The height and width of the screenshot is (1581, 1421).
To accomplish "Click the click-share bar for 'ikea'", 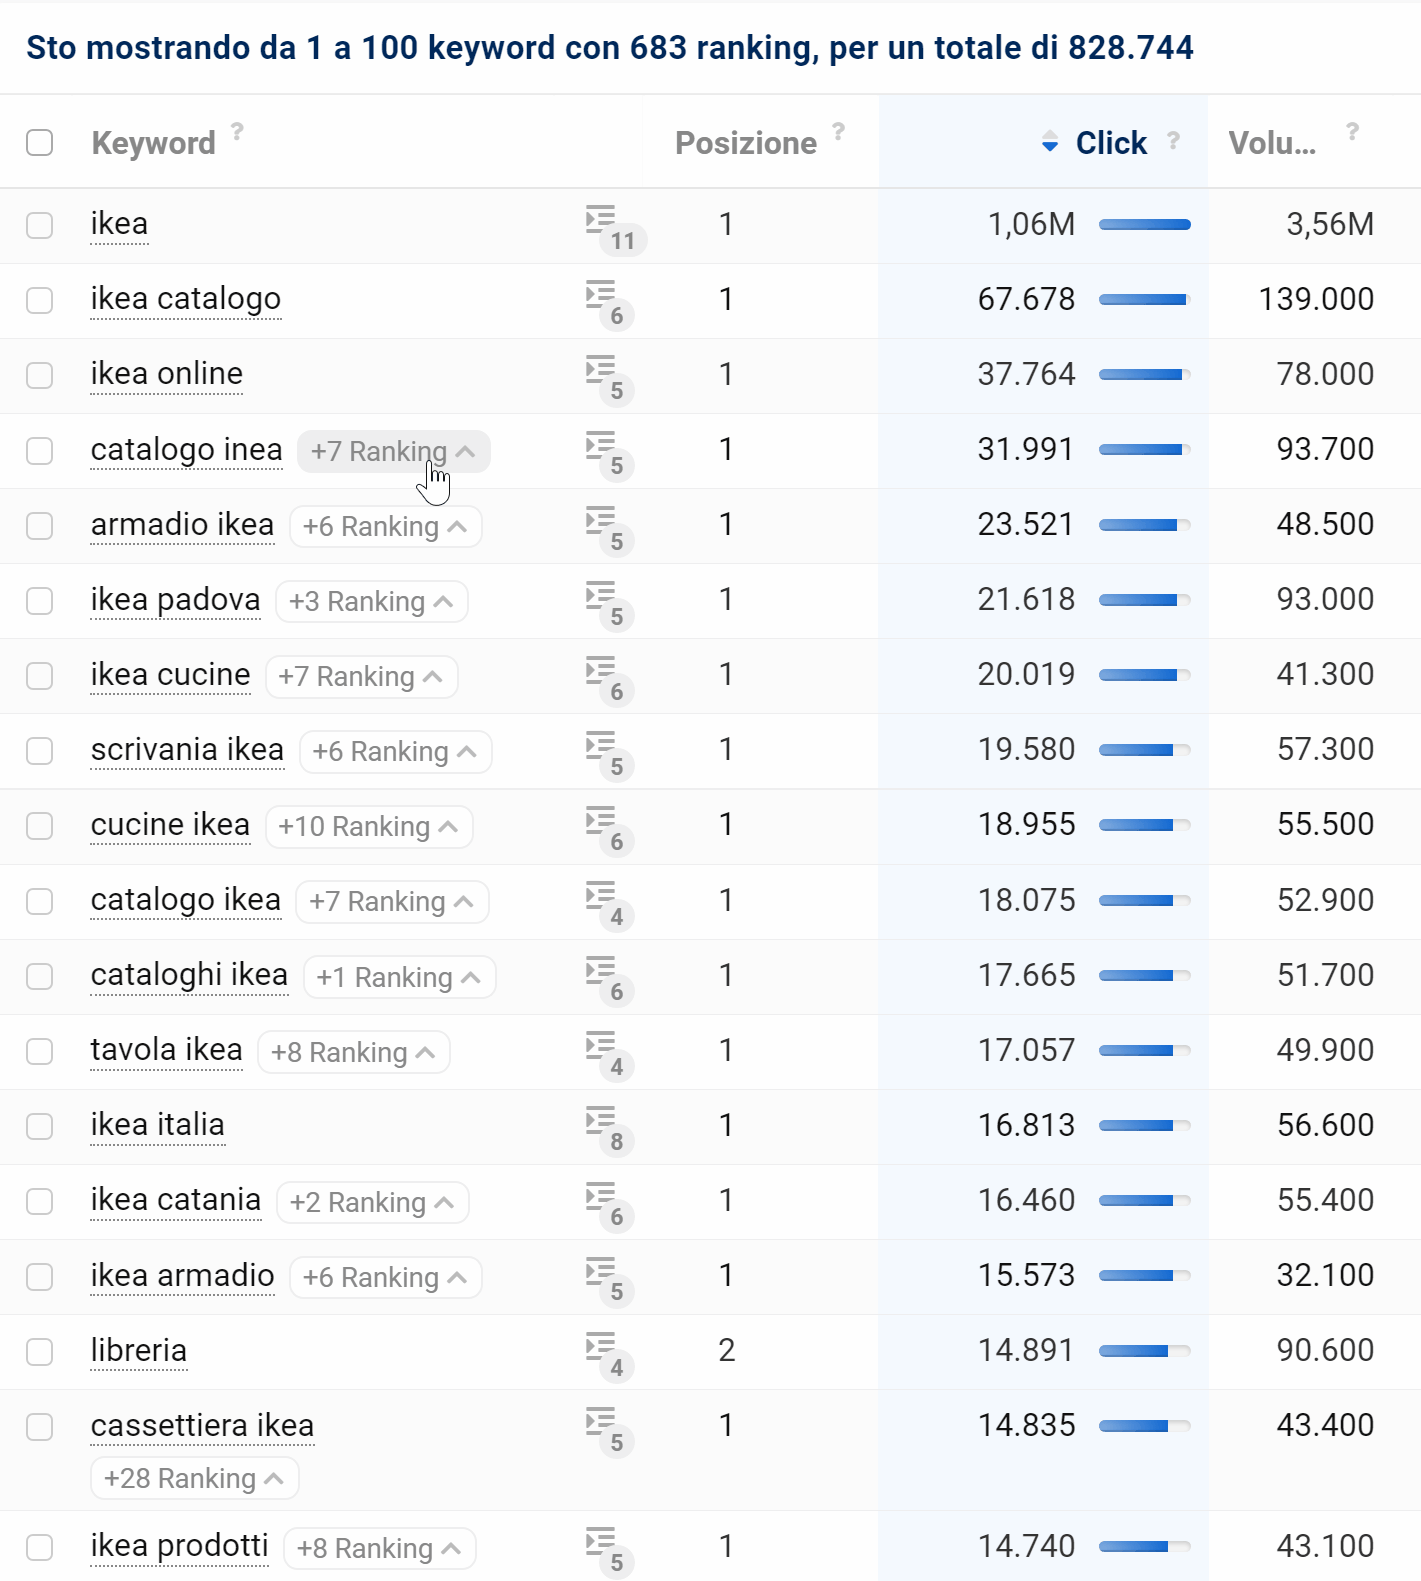I will 1144,225.
